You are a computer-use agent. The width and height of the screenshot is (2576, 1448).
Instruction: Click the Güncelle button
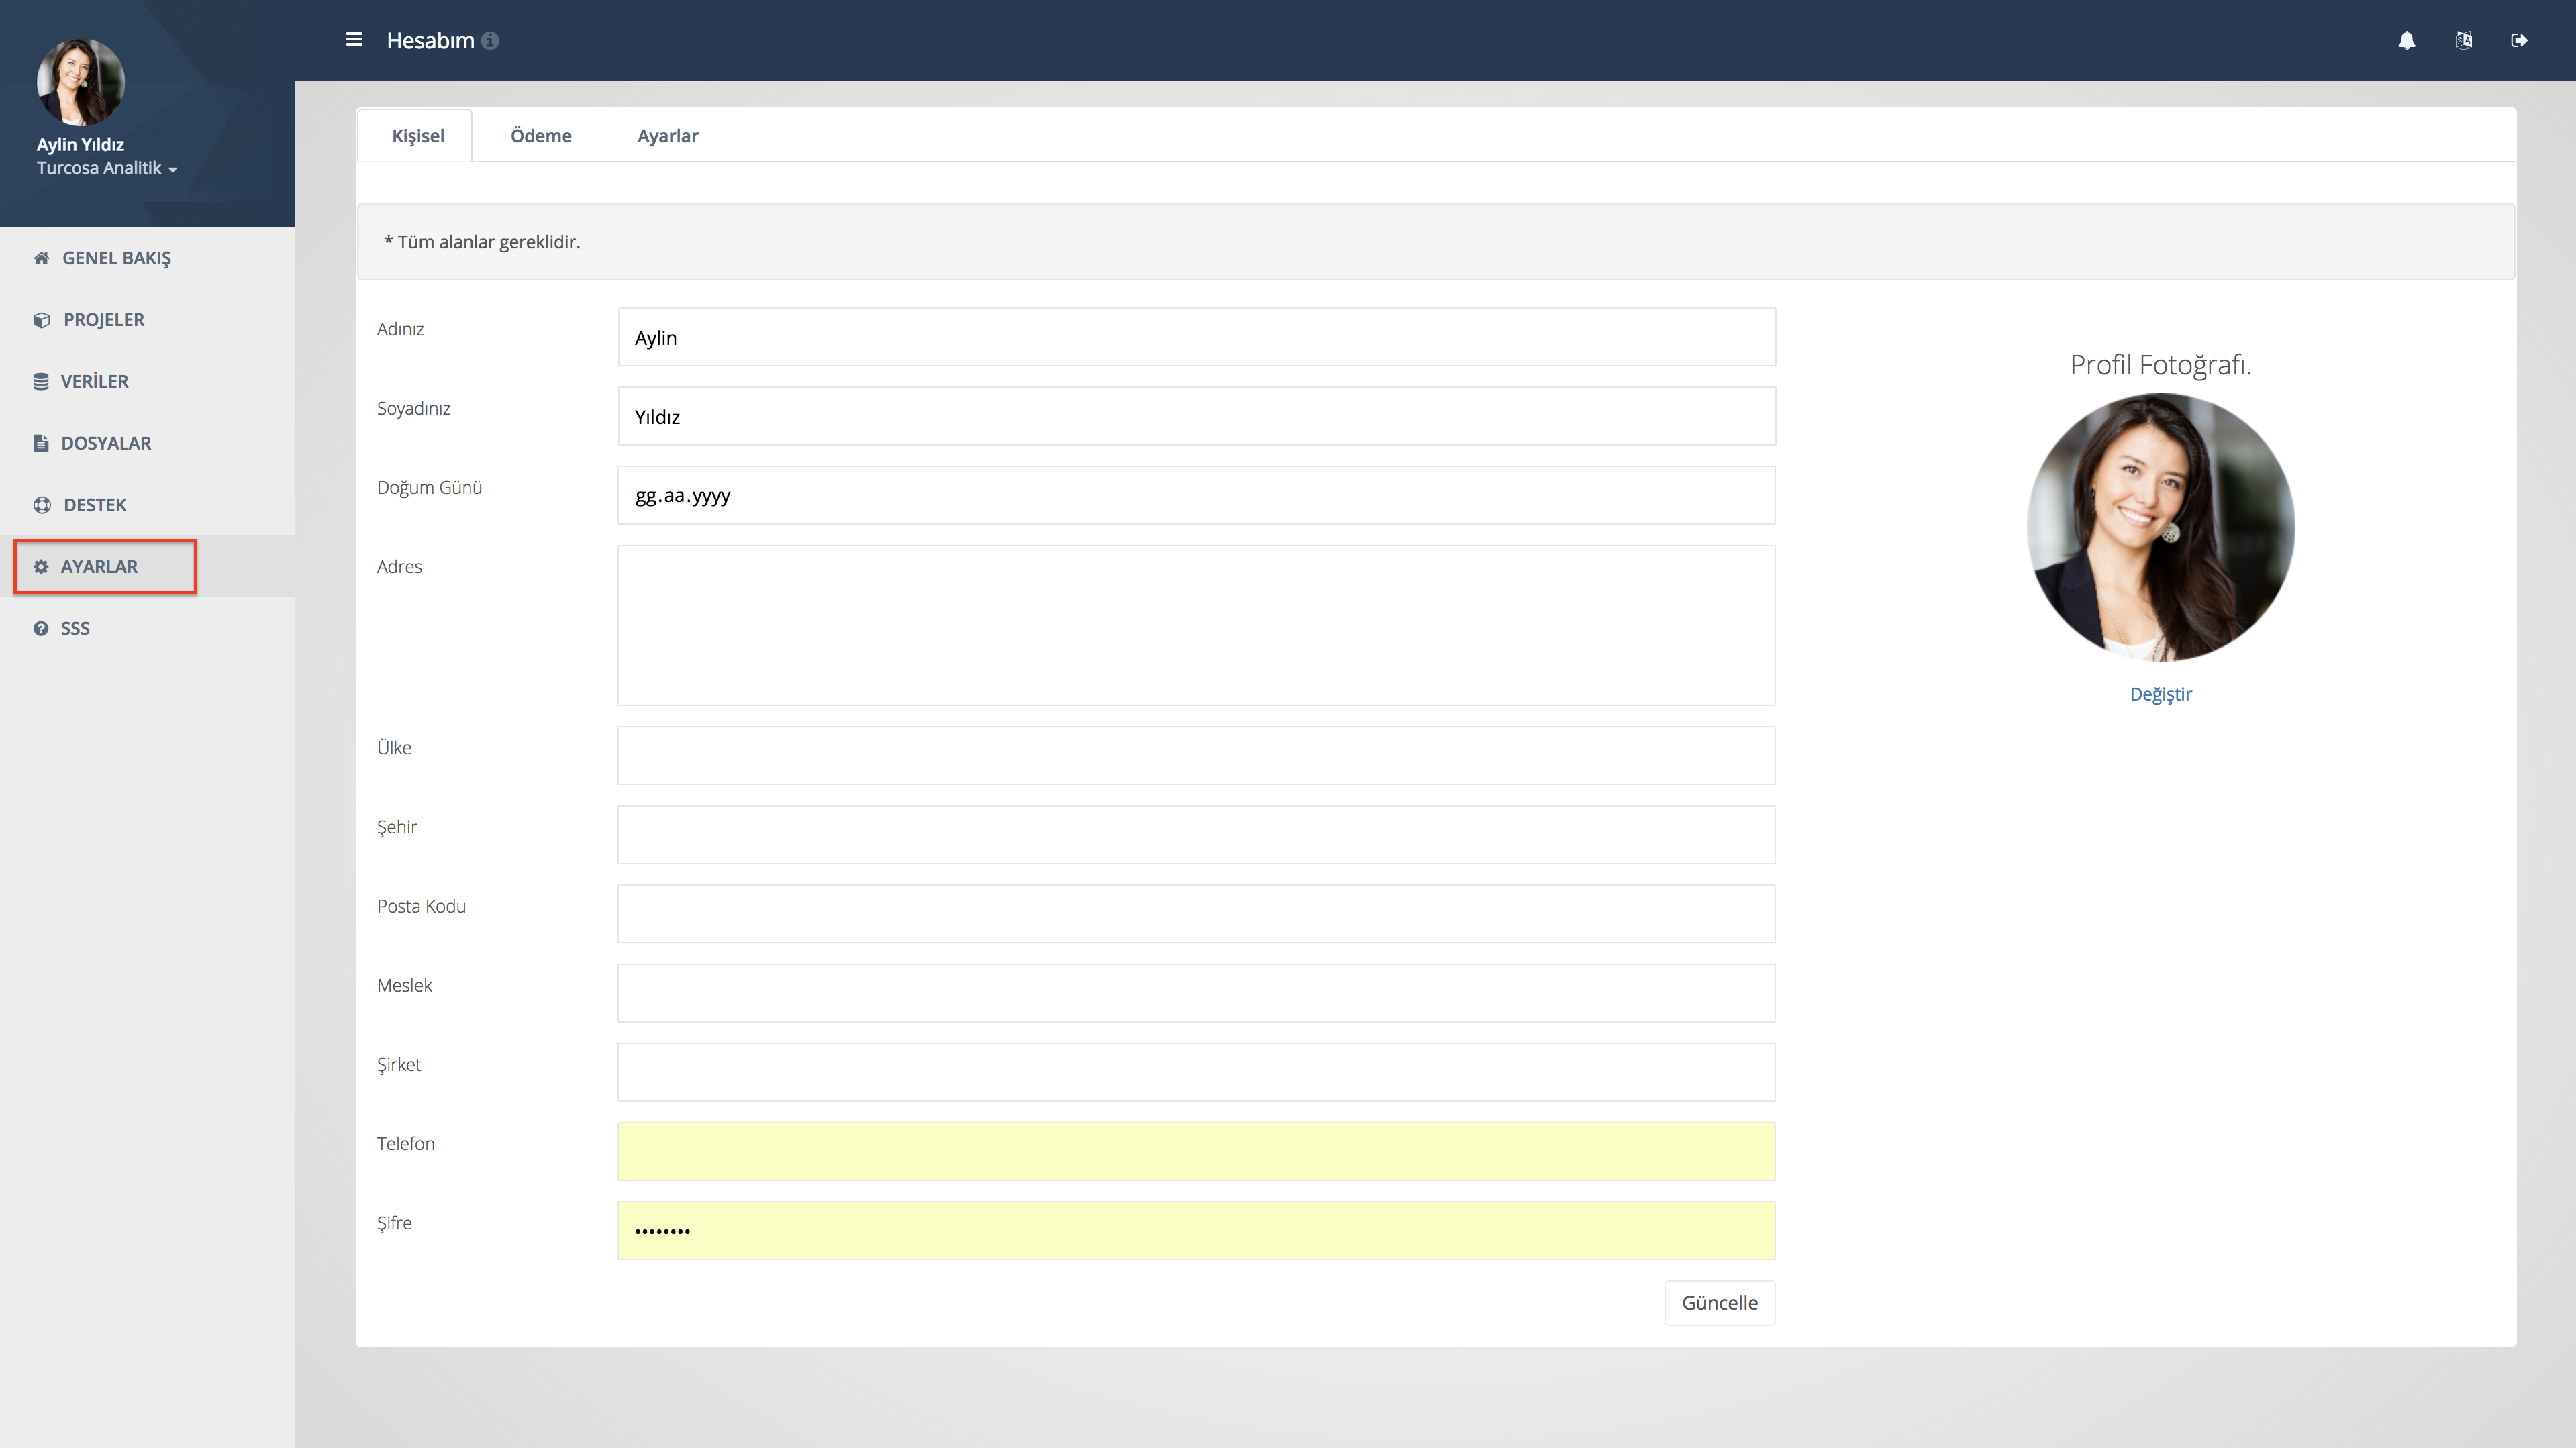(x=1720, y=1303)
